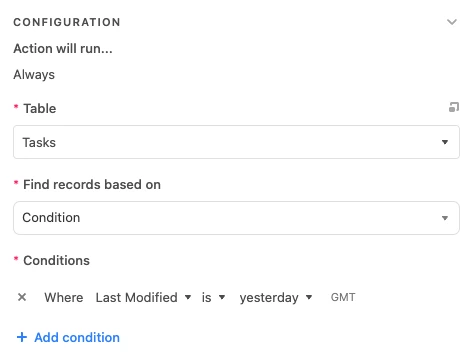
Task: Click the caret next to 'yesterday'
Action: (309, 297)
